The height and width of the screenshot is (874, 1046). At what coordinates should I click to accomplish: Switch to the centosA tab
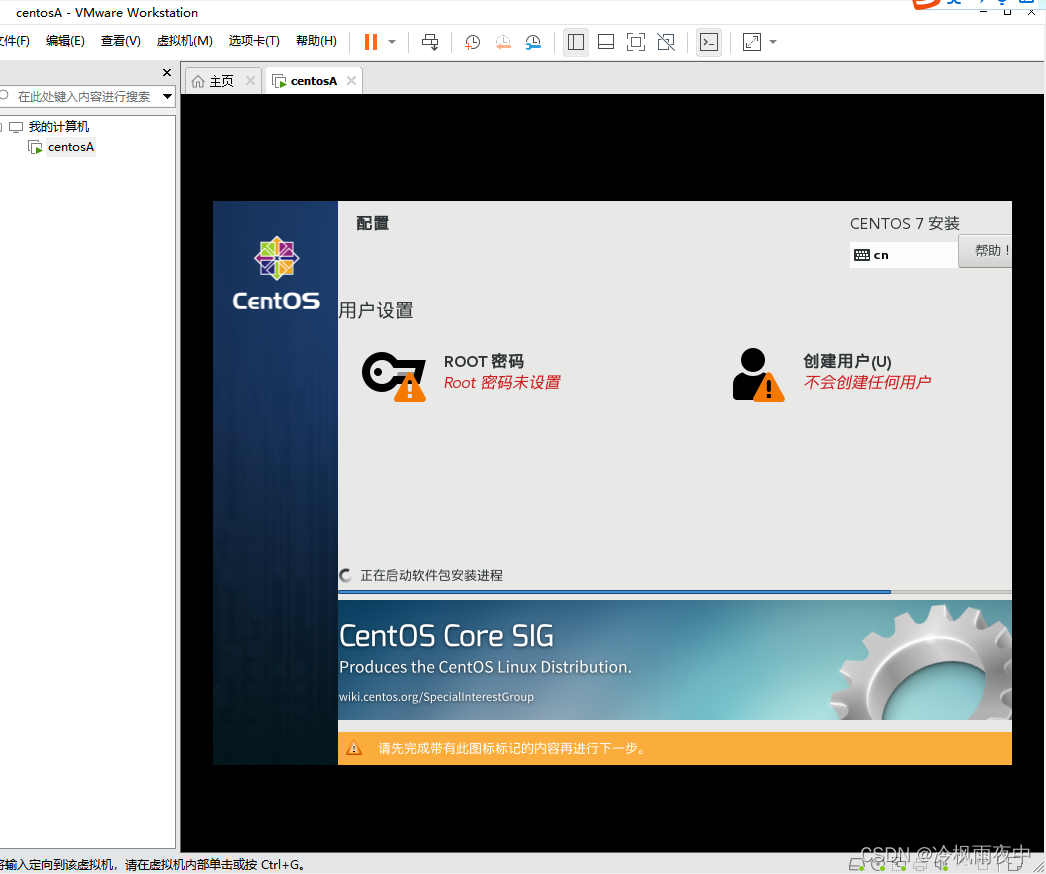coord(314,81)
